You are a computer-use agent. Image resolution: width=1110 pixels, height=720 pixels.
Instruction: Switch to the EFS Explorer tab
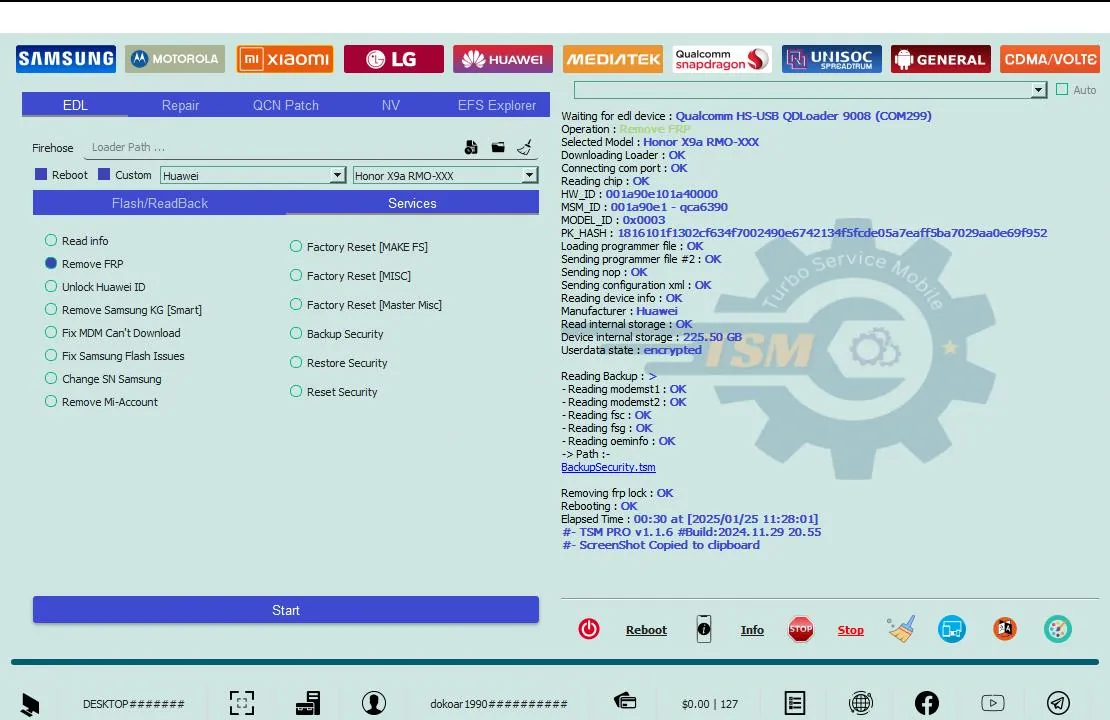coord(497,105)
